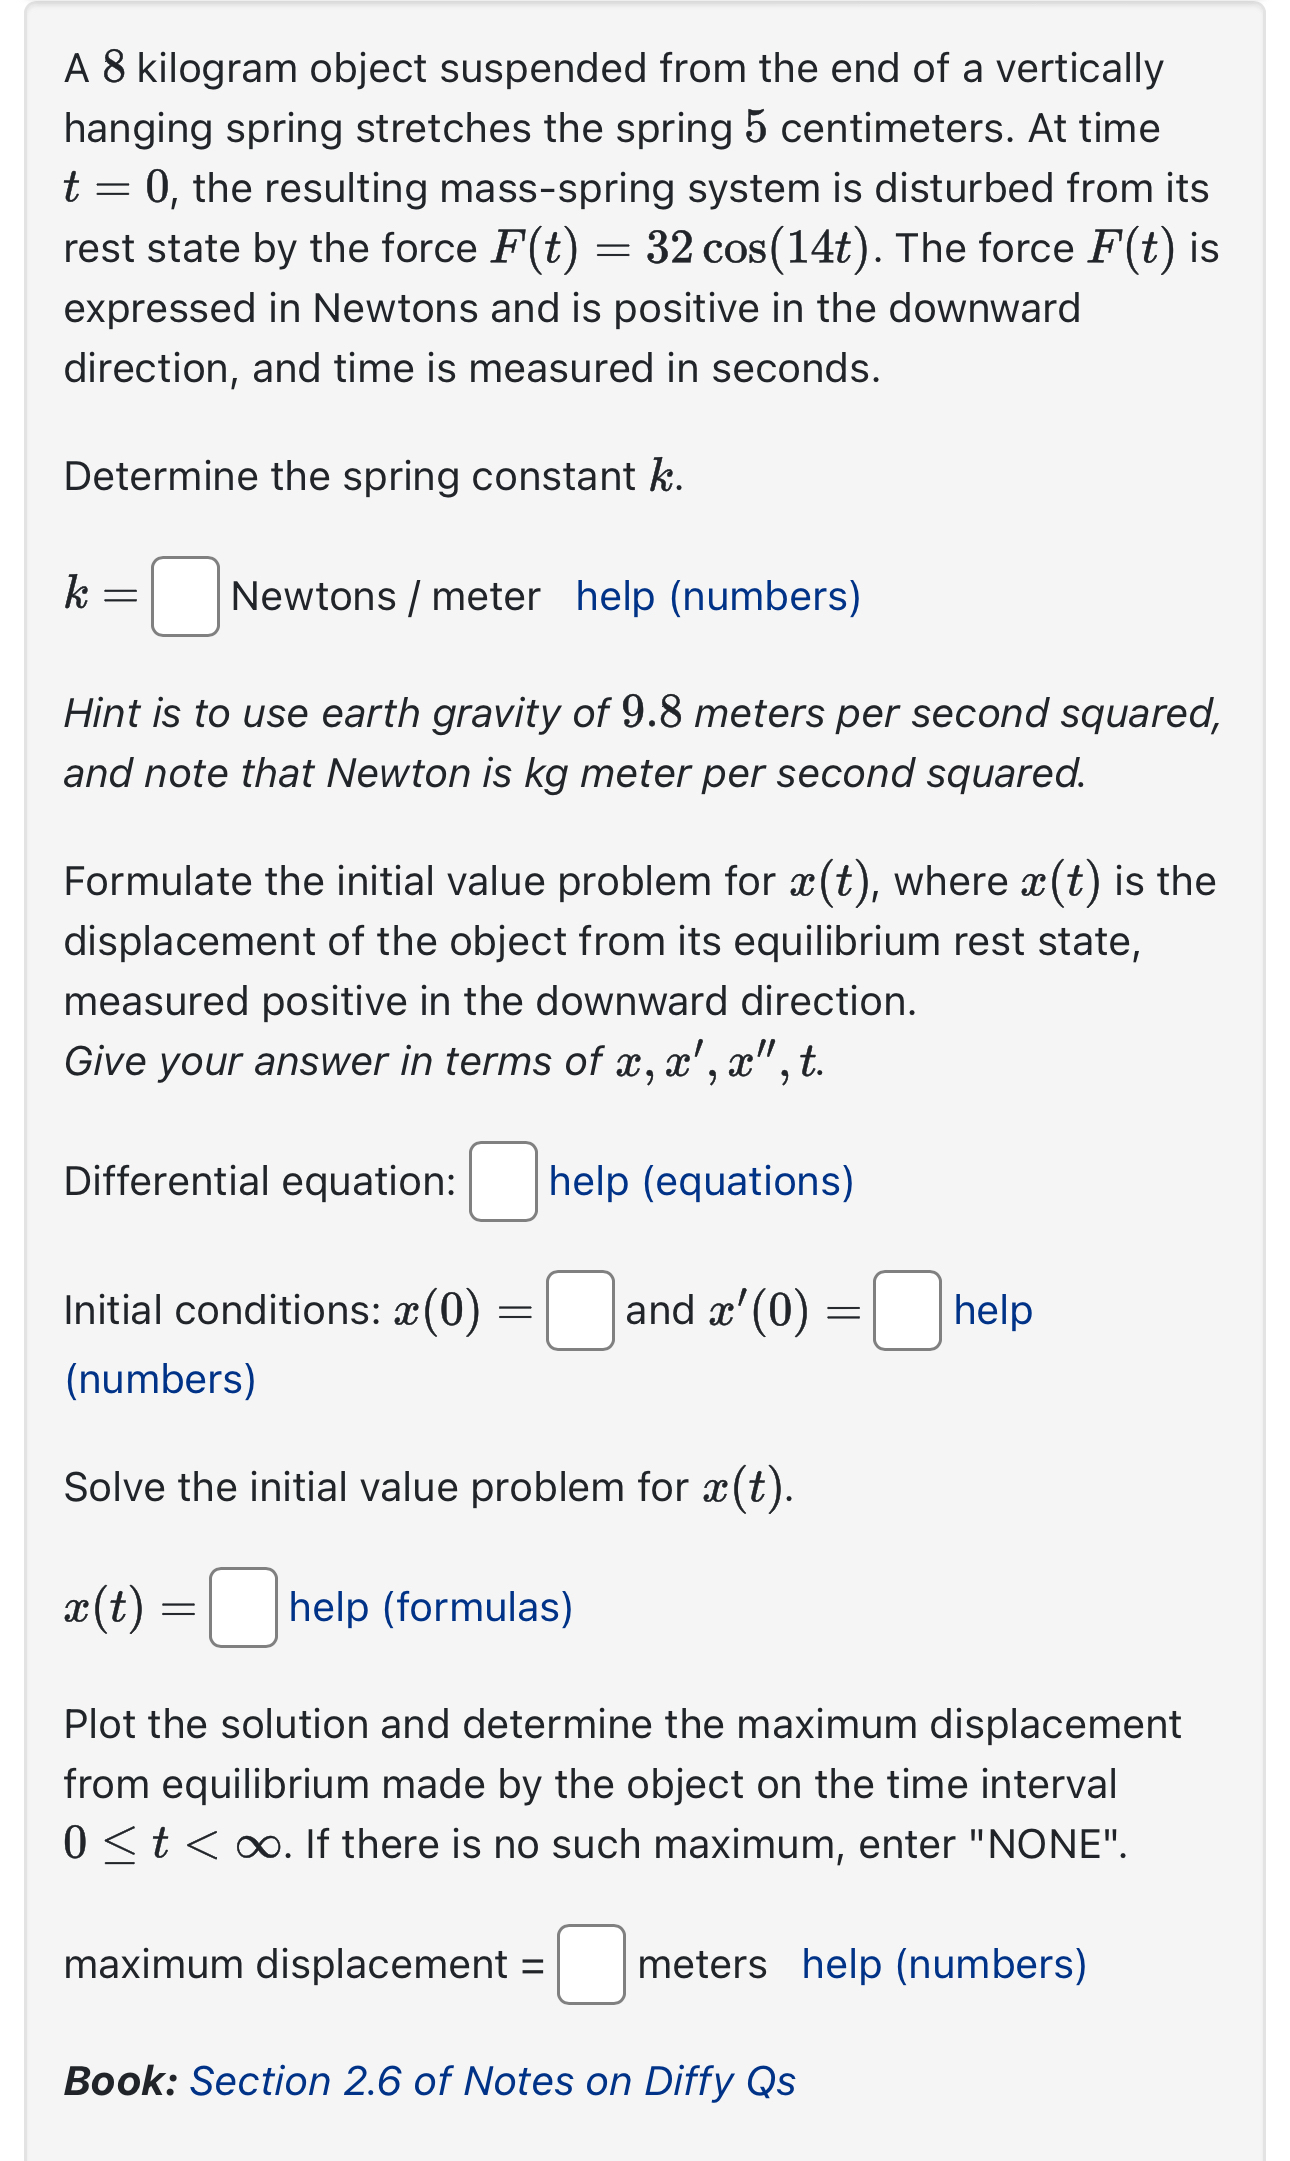
Task: Select the maximum displacement answer field
Action: 590,1963
